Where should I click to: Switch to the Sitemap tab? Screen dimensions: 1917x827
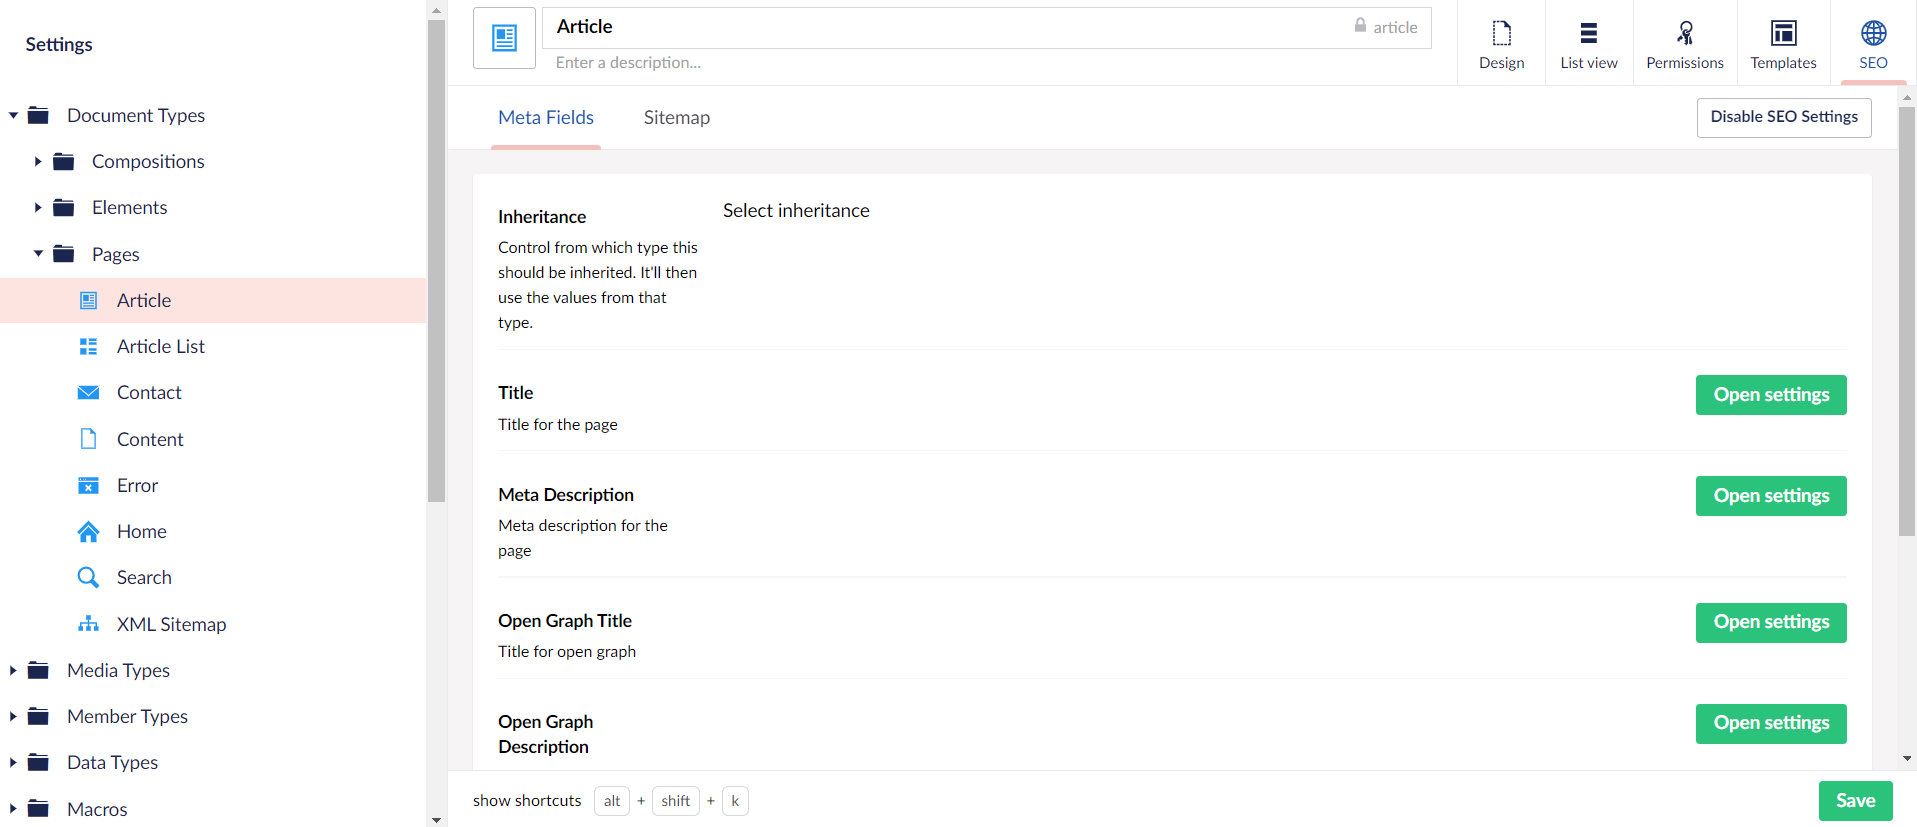click(676, 118)
